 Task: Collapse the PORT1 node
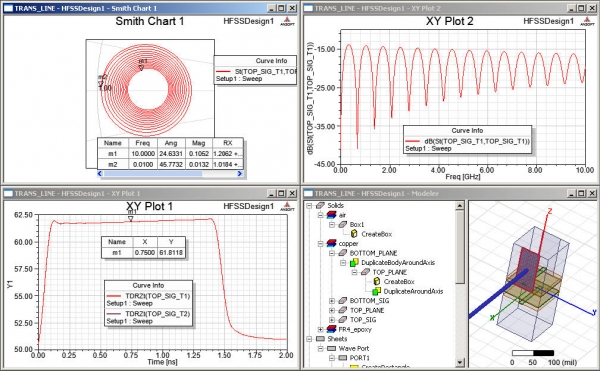point(332,358)
